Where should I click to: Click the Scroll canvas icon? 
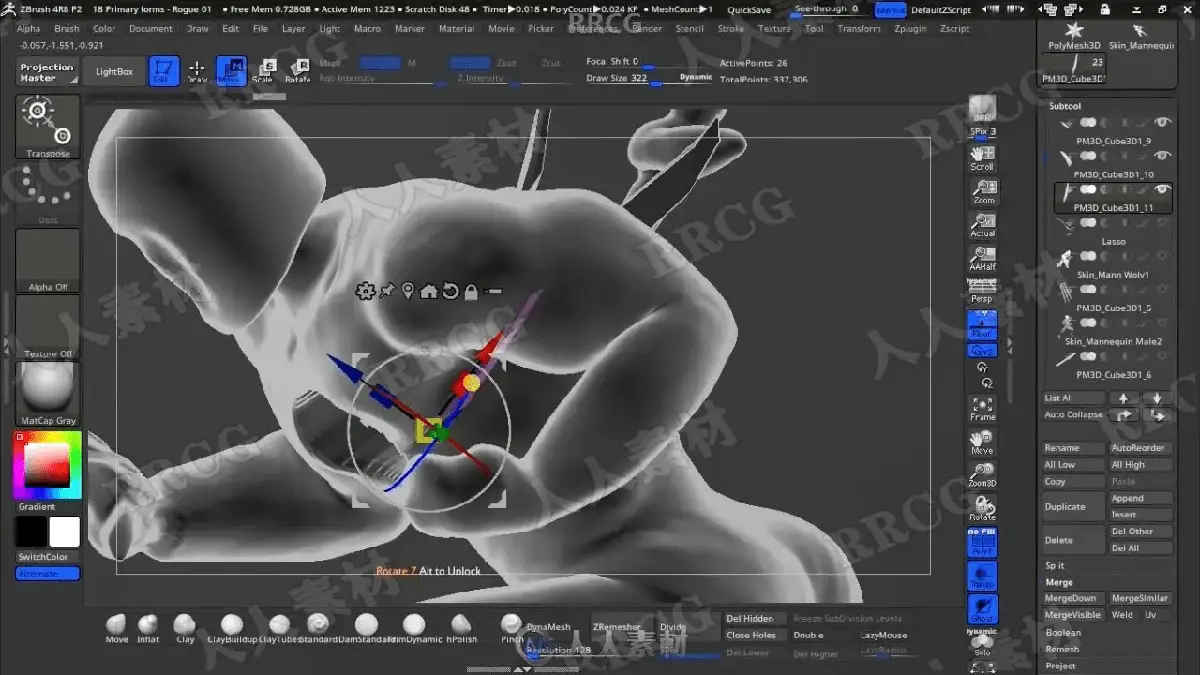pos(983,159)
